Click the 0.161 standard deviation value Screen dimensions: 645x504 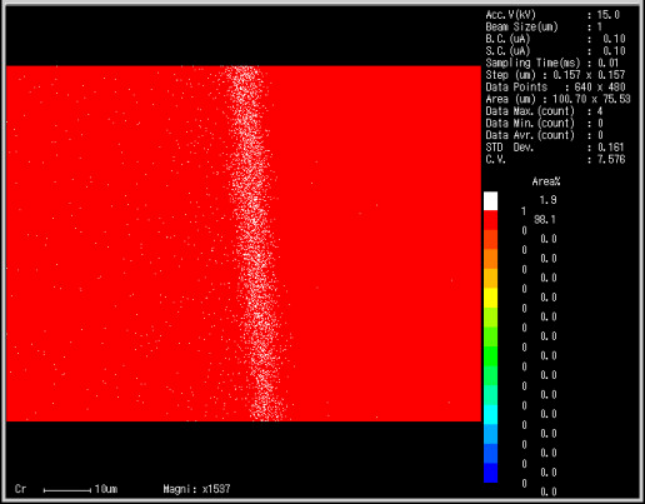point(612,147)
